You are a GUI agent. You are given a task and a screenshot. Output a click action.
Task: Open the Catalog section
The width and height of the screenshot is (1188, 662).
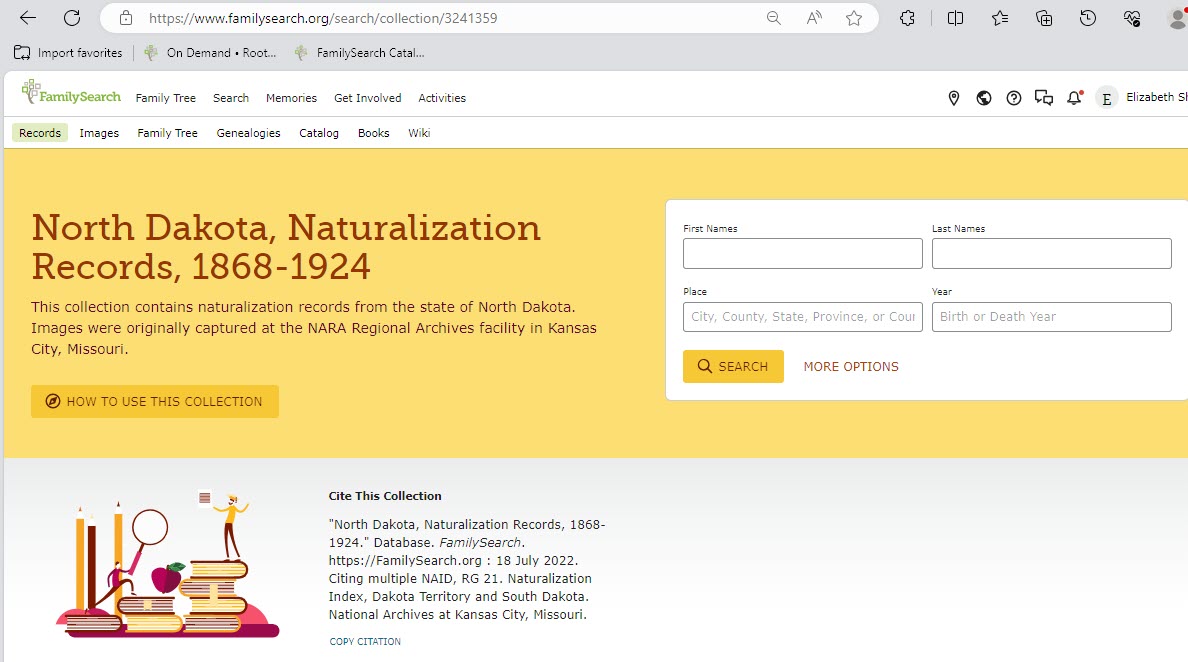point(318,132)
